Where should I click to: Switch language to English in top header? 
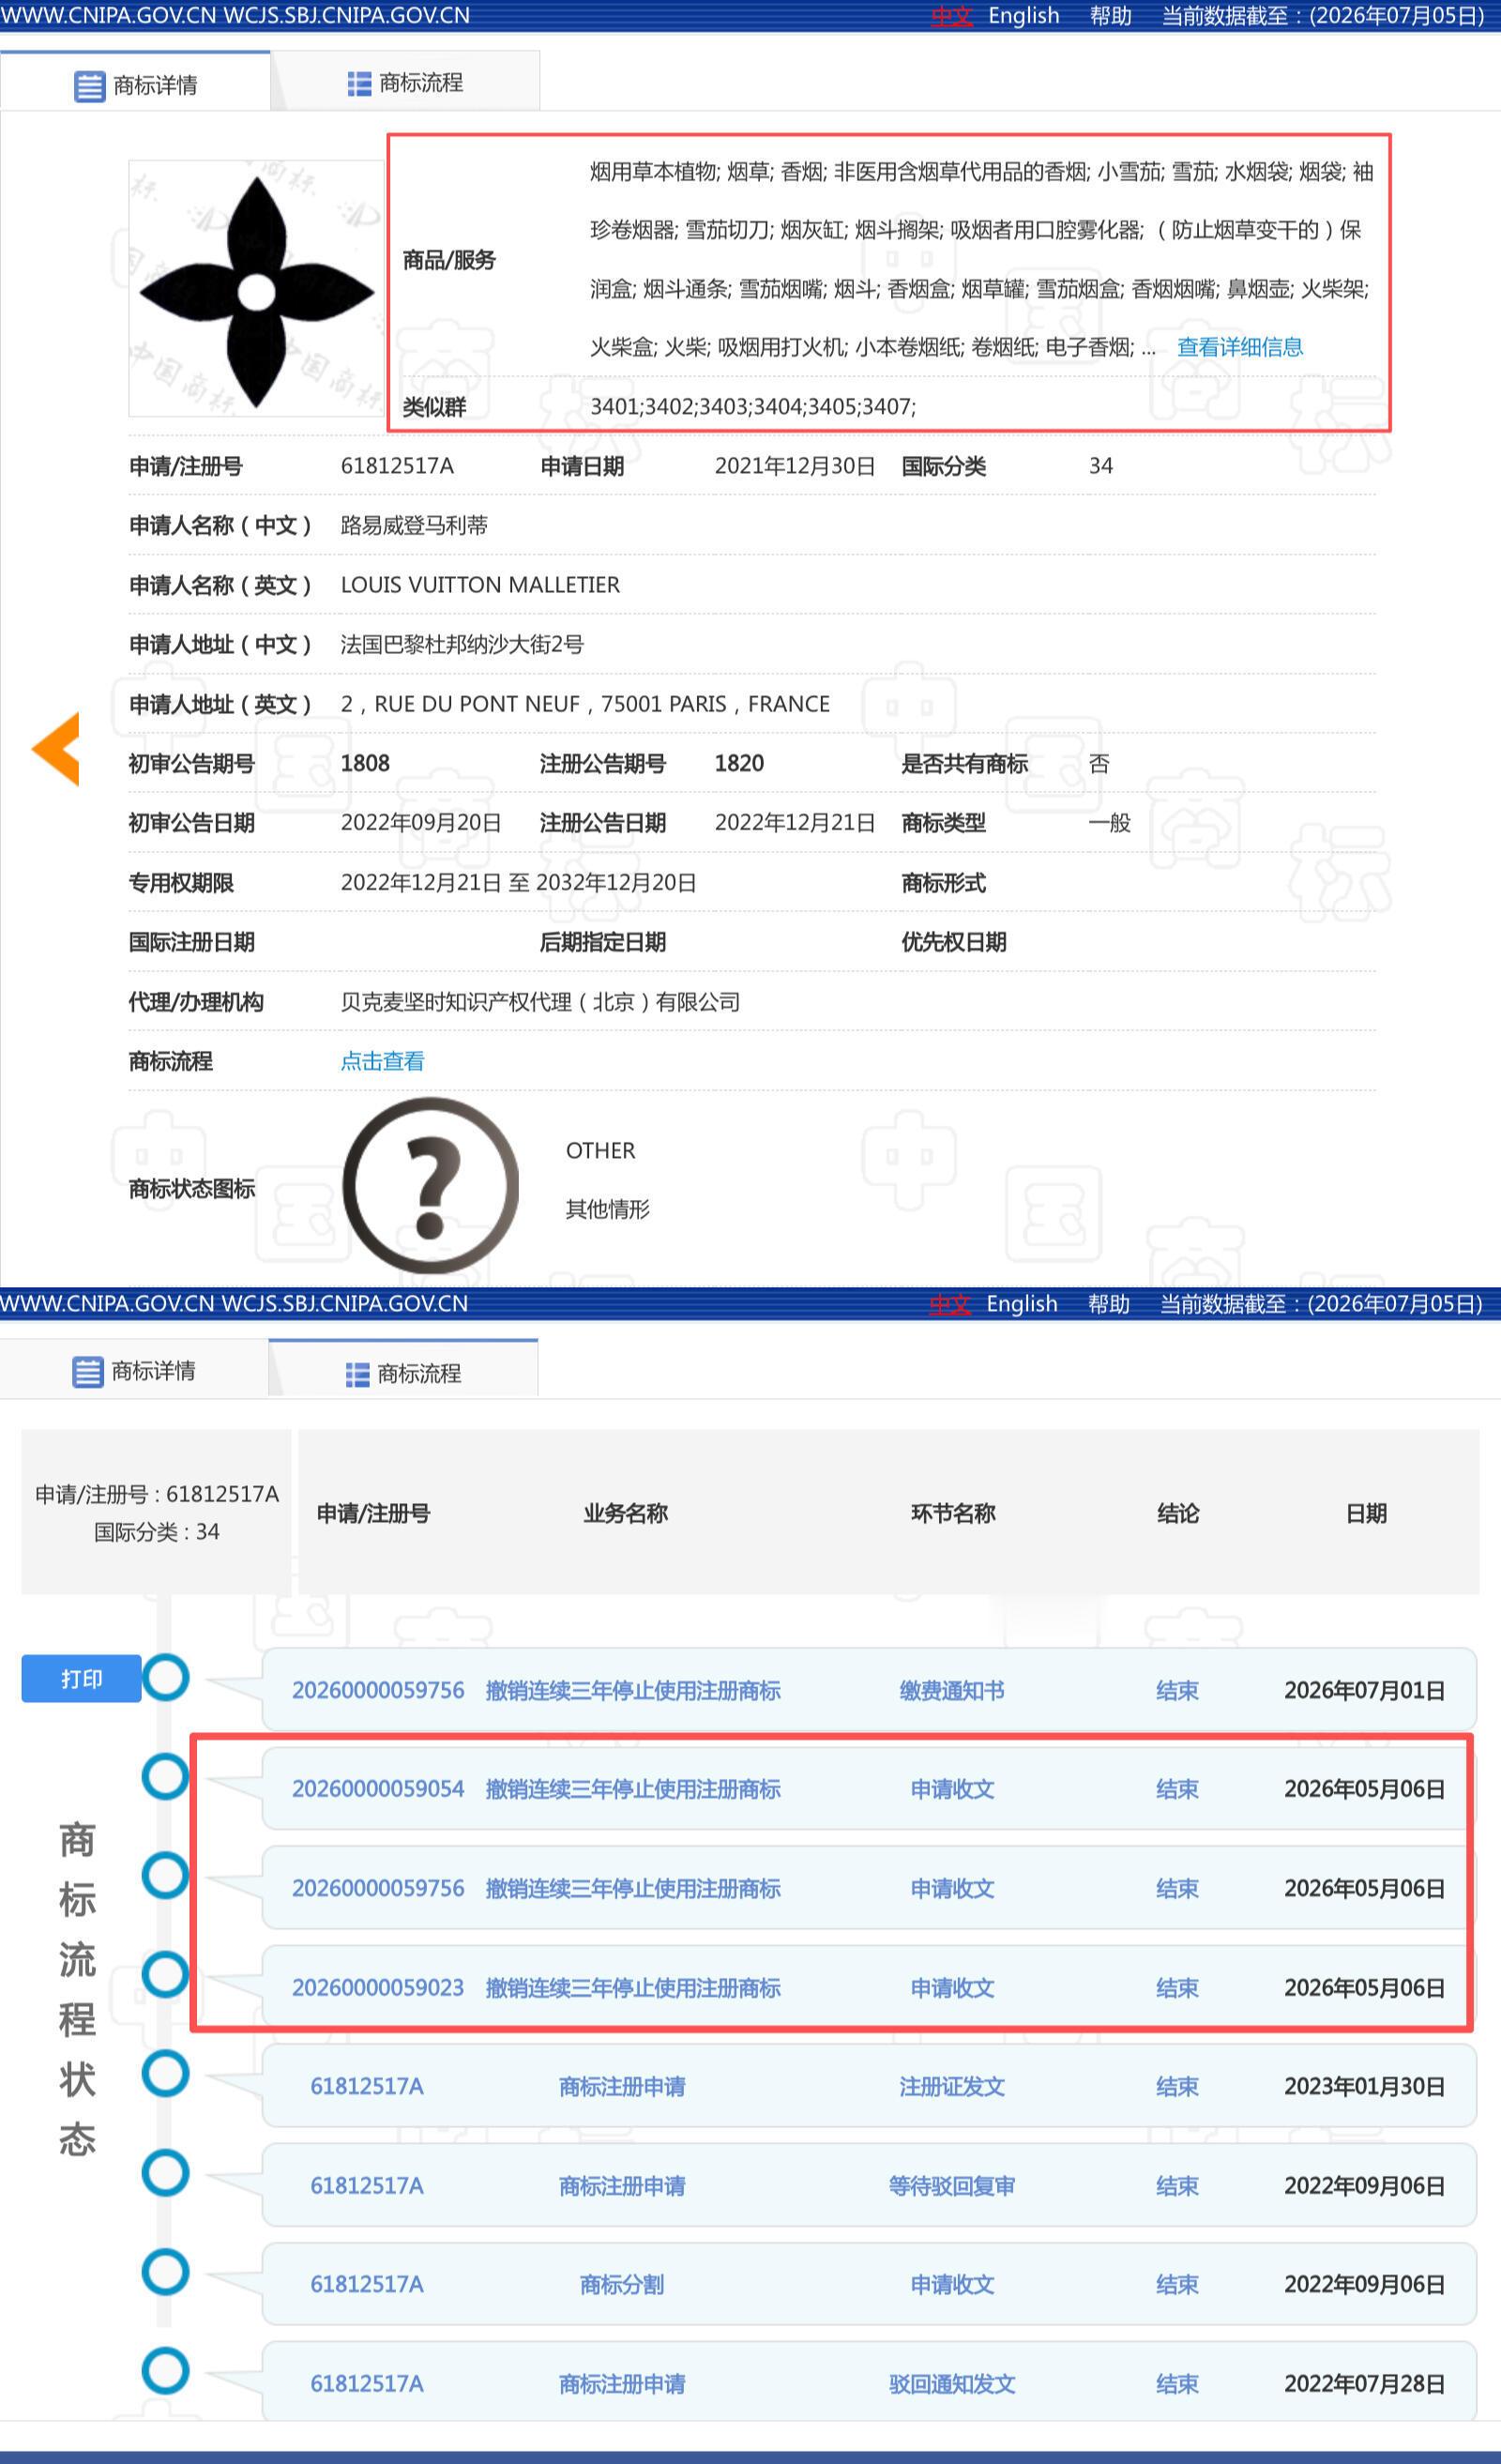pos(1024,15)
